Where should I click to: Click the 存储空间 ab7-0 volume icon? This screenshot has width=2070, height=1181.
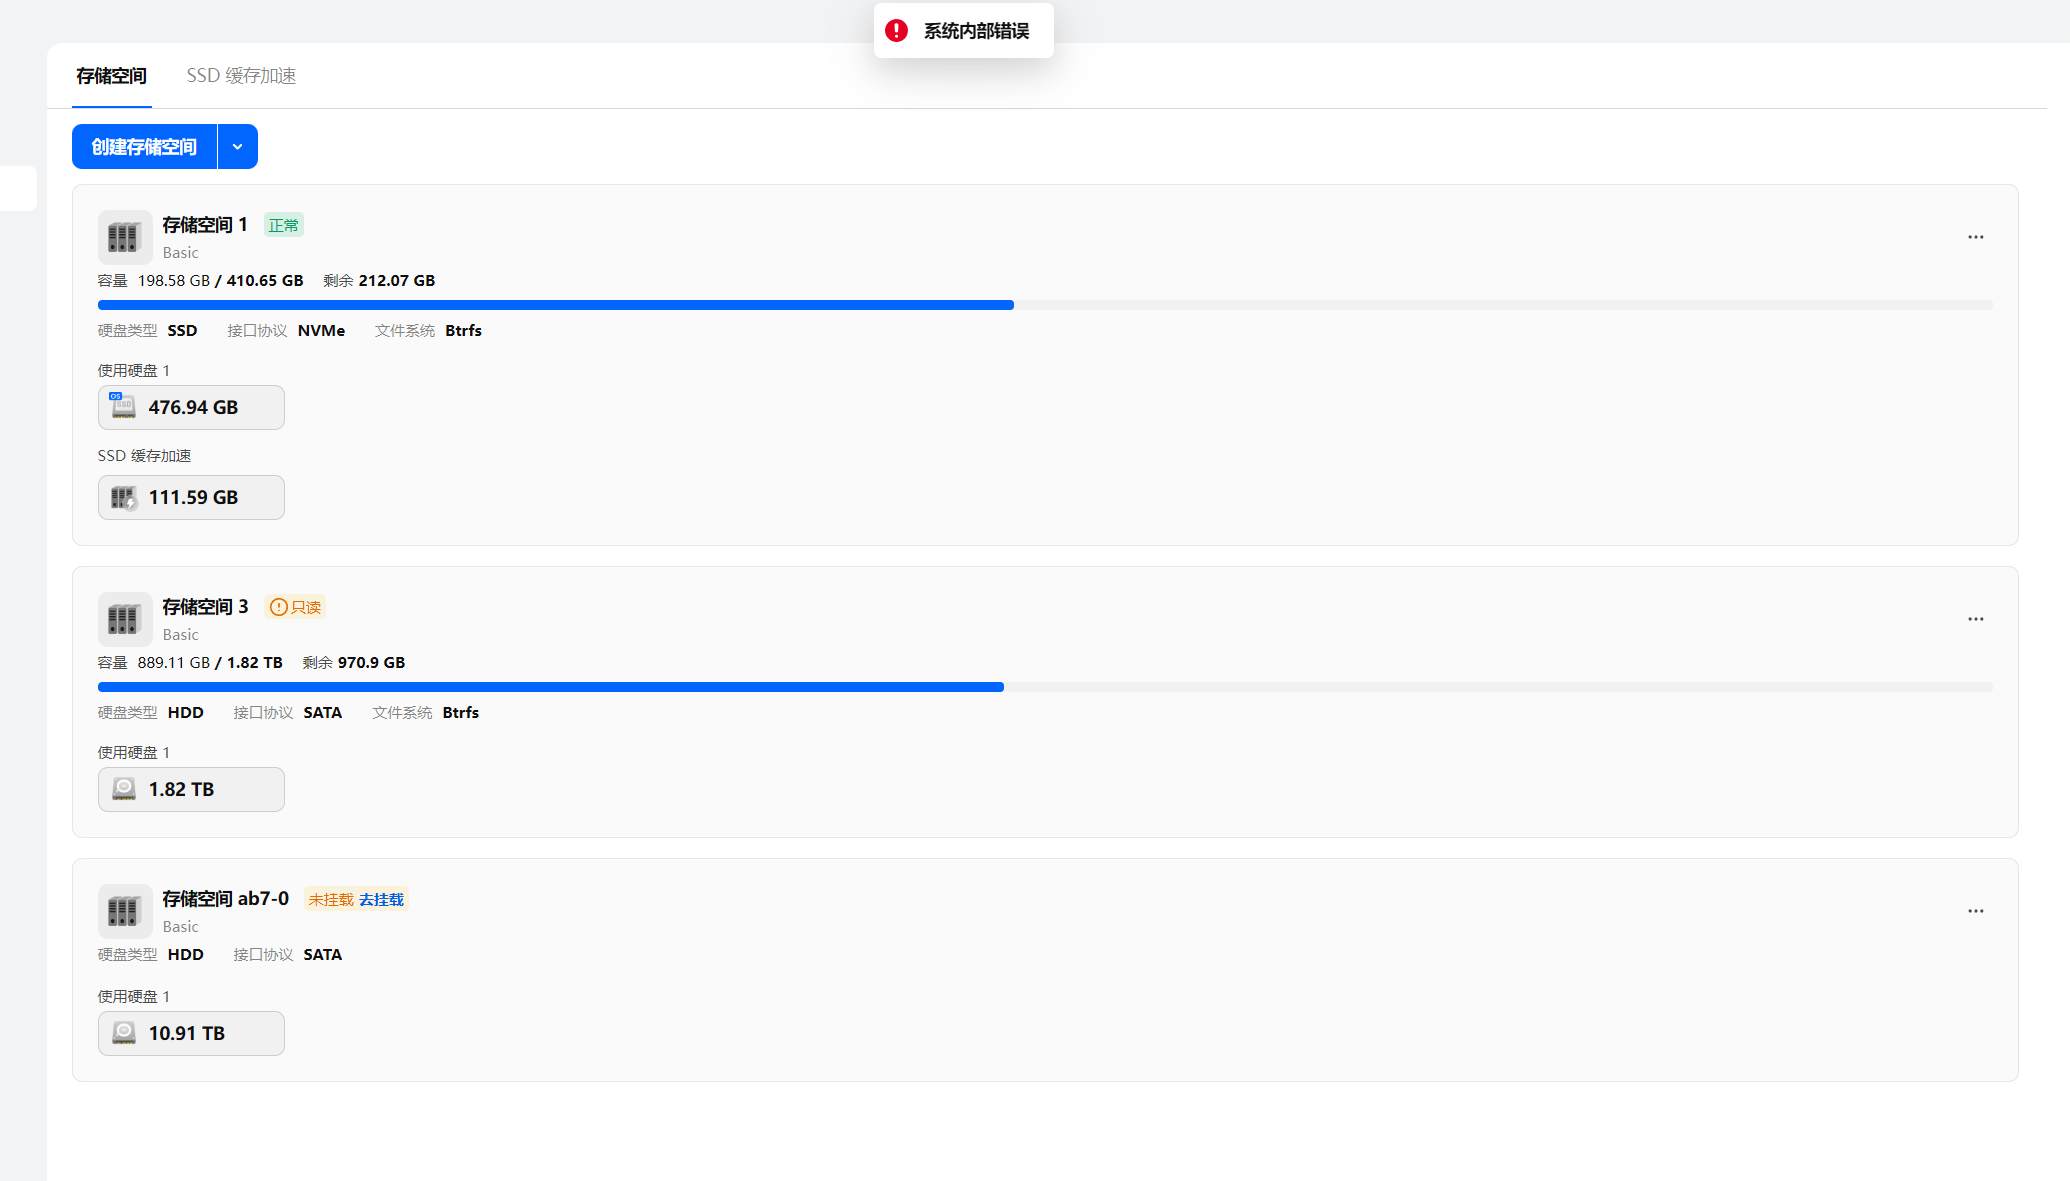(x=124, y=911)
